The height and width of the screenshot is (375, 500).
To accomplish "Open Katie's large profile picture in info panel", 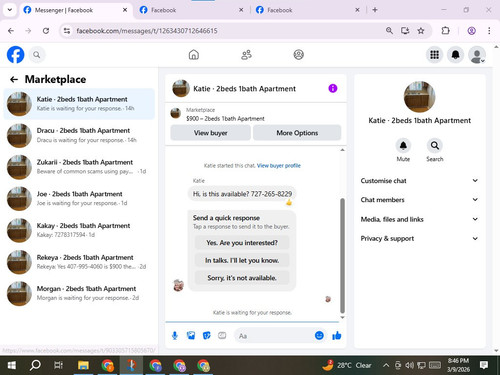I will click(419, 97).
